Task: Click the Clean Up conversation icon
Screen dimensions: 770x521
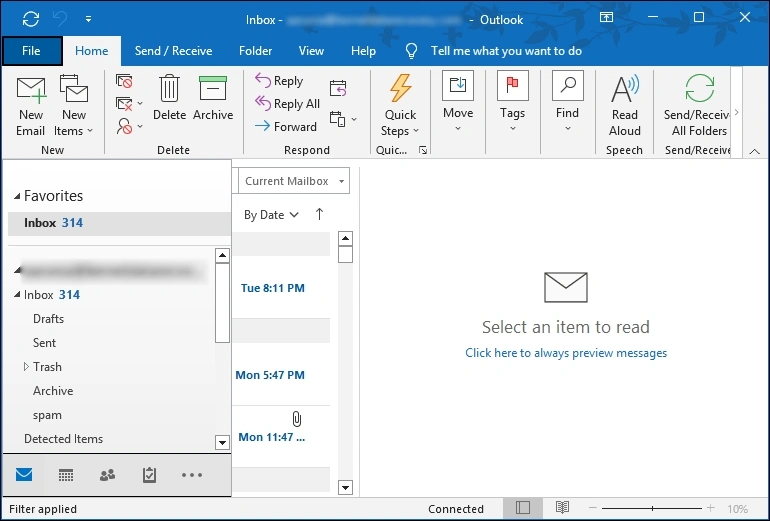Action: tap(124, 104)
